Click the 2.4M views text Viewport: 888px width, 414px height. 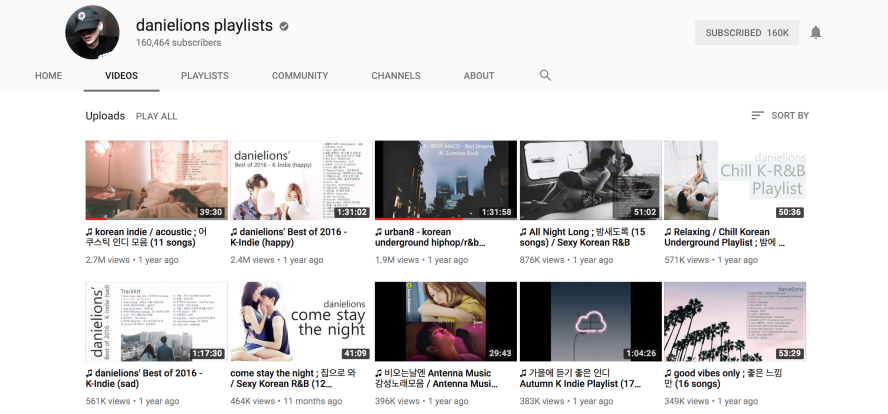tap(252, 260)
